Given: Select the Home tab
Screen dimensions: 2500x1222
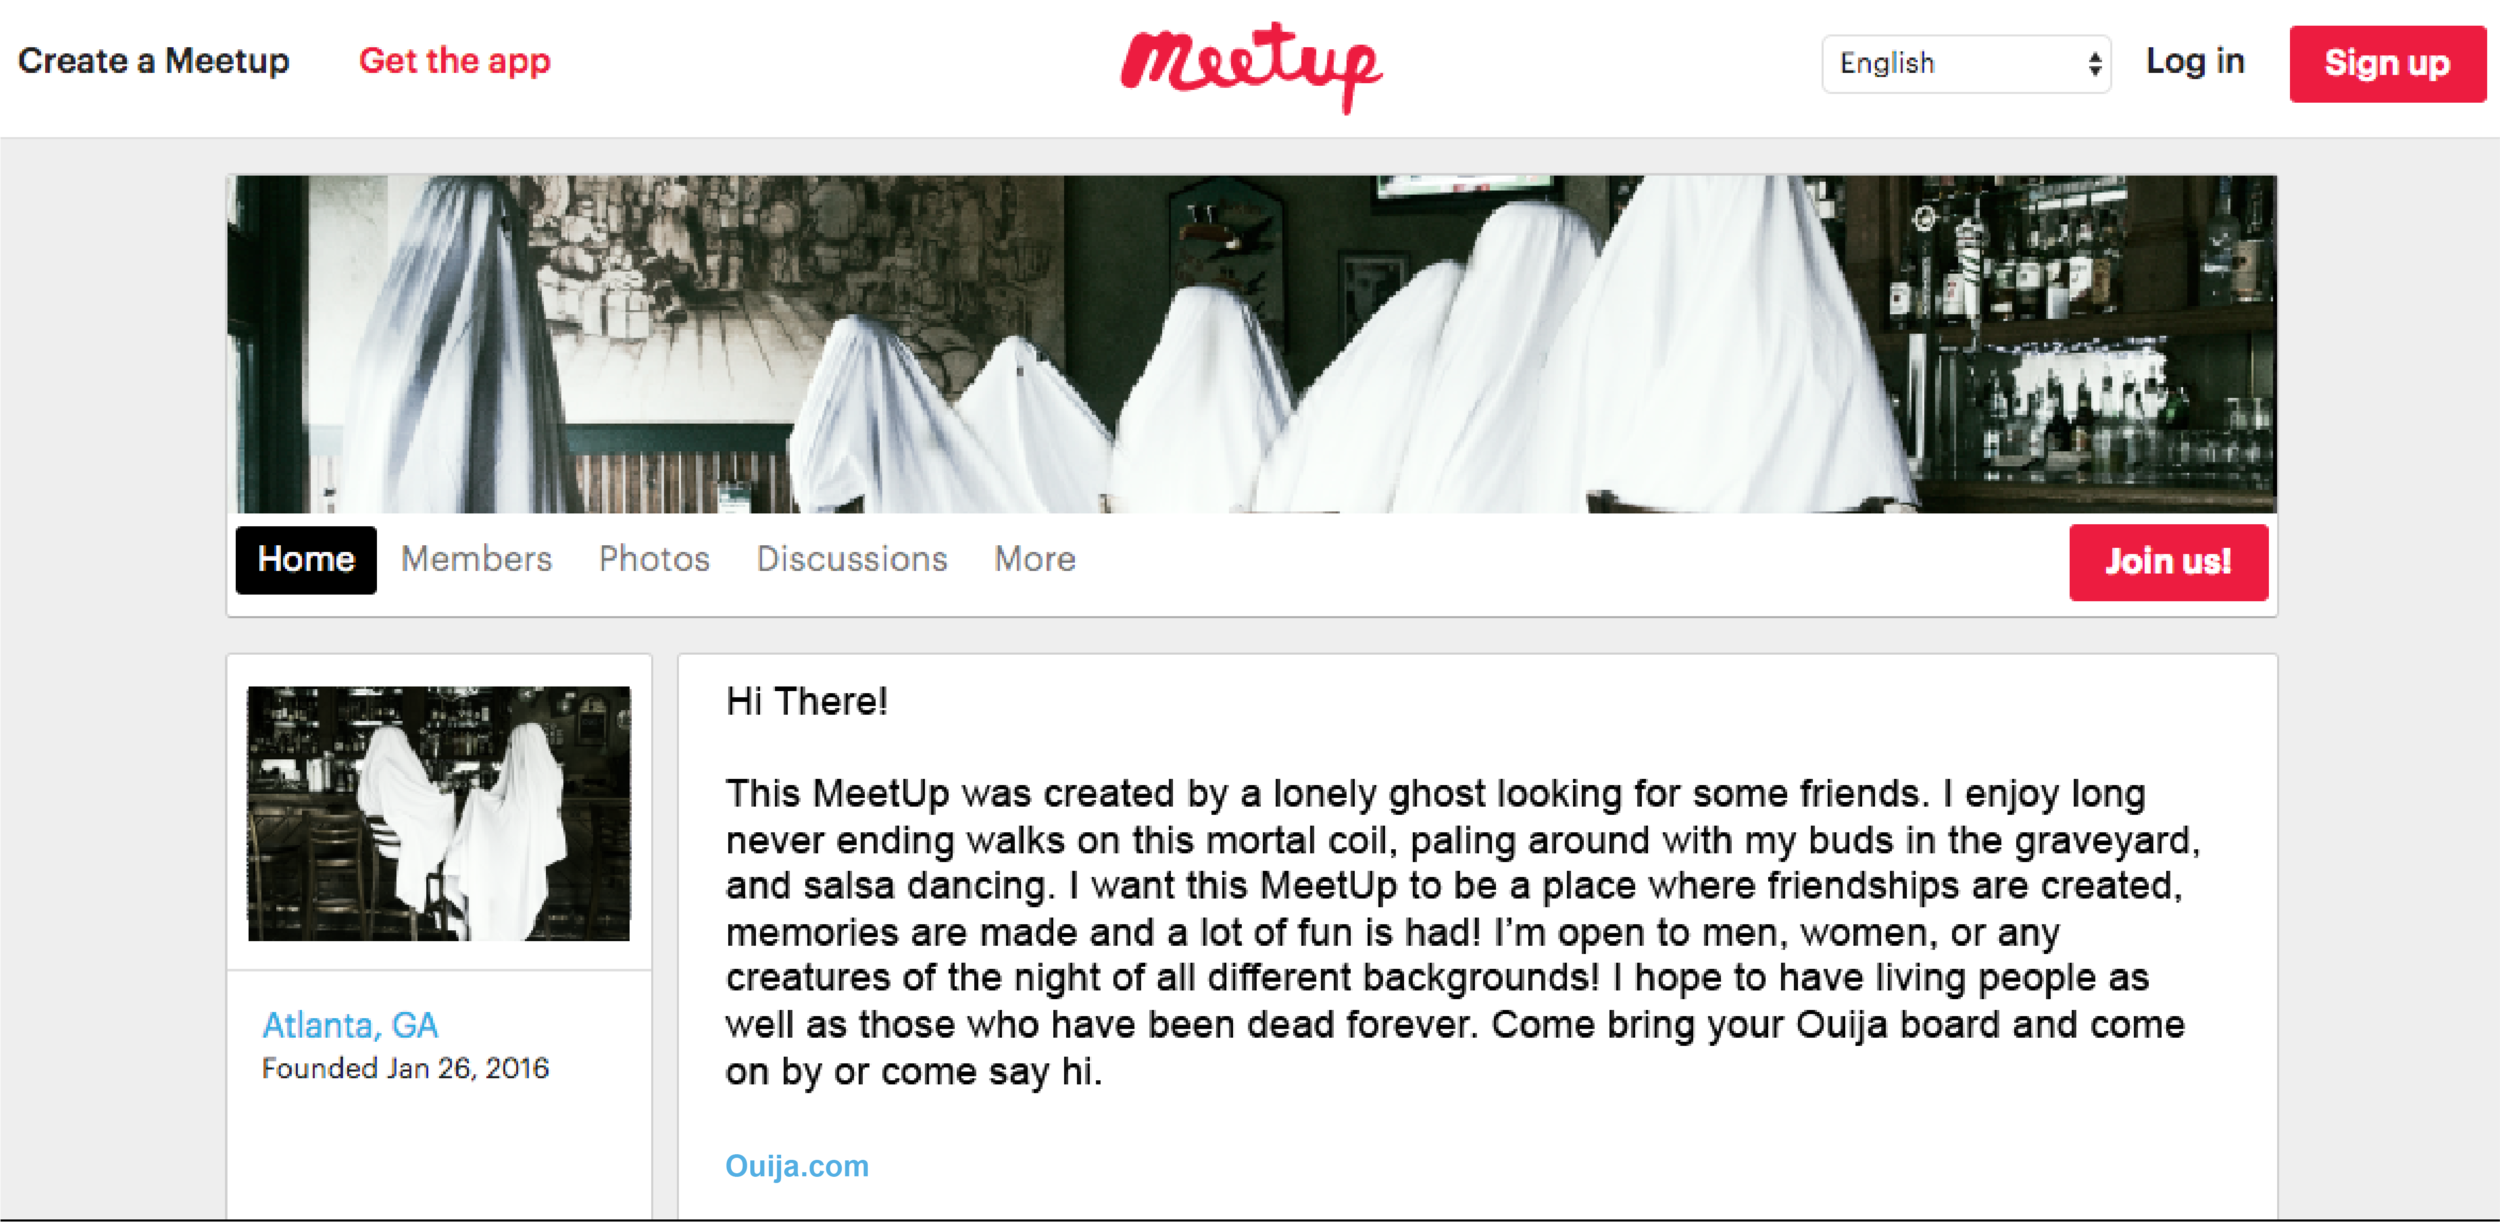Looking at the screenshot, I should click(x=306, y=560).
